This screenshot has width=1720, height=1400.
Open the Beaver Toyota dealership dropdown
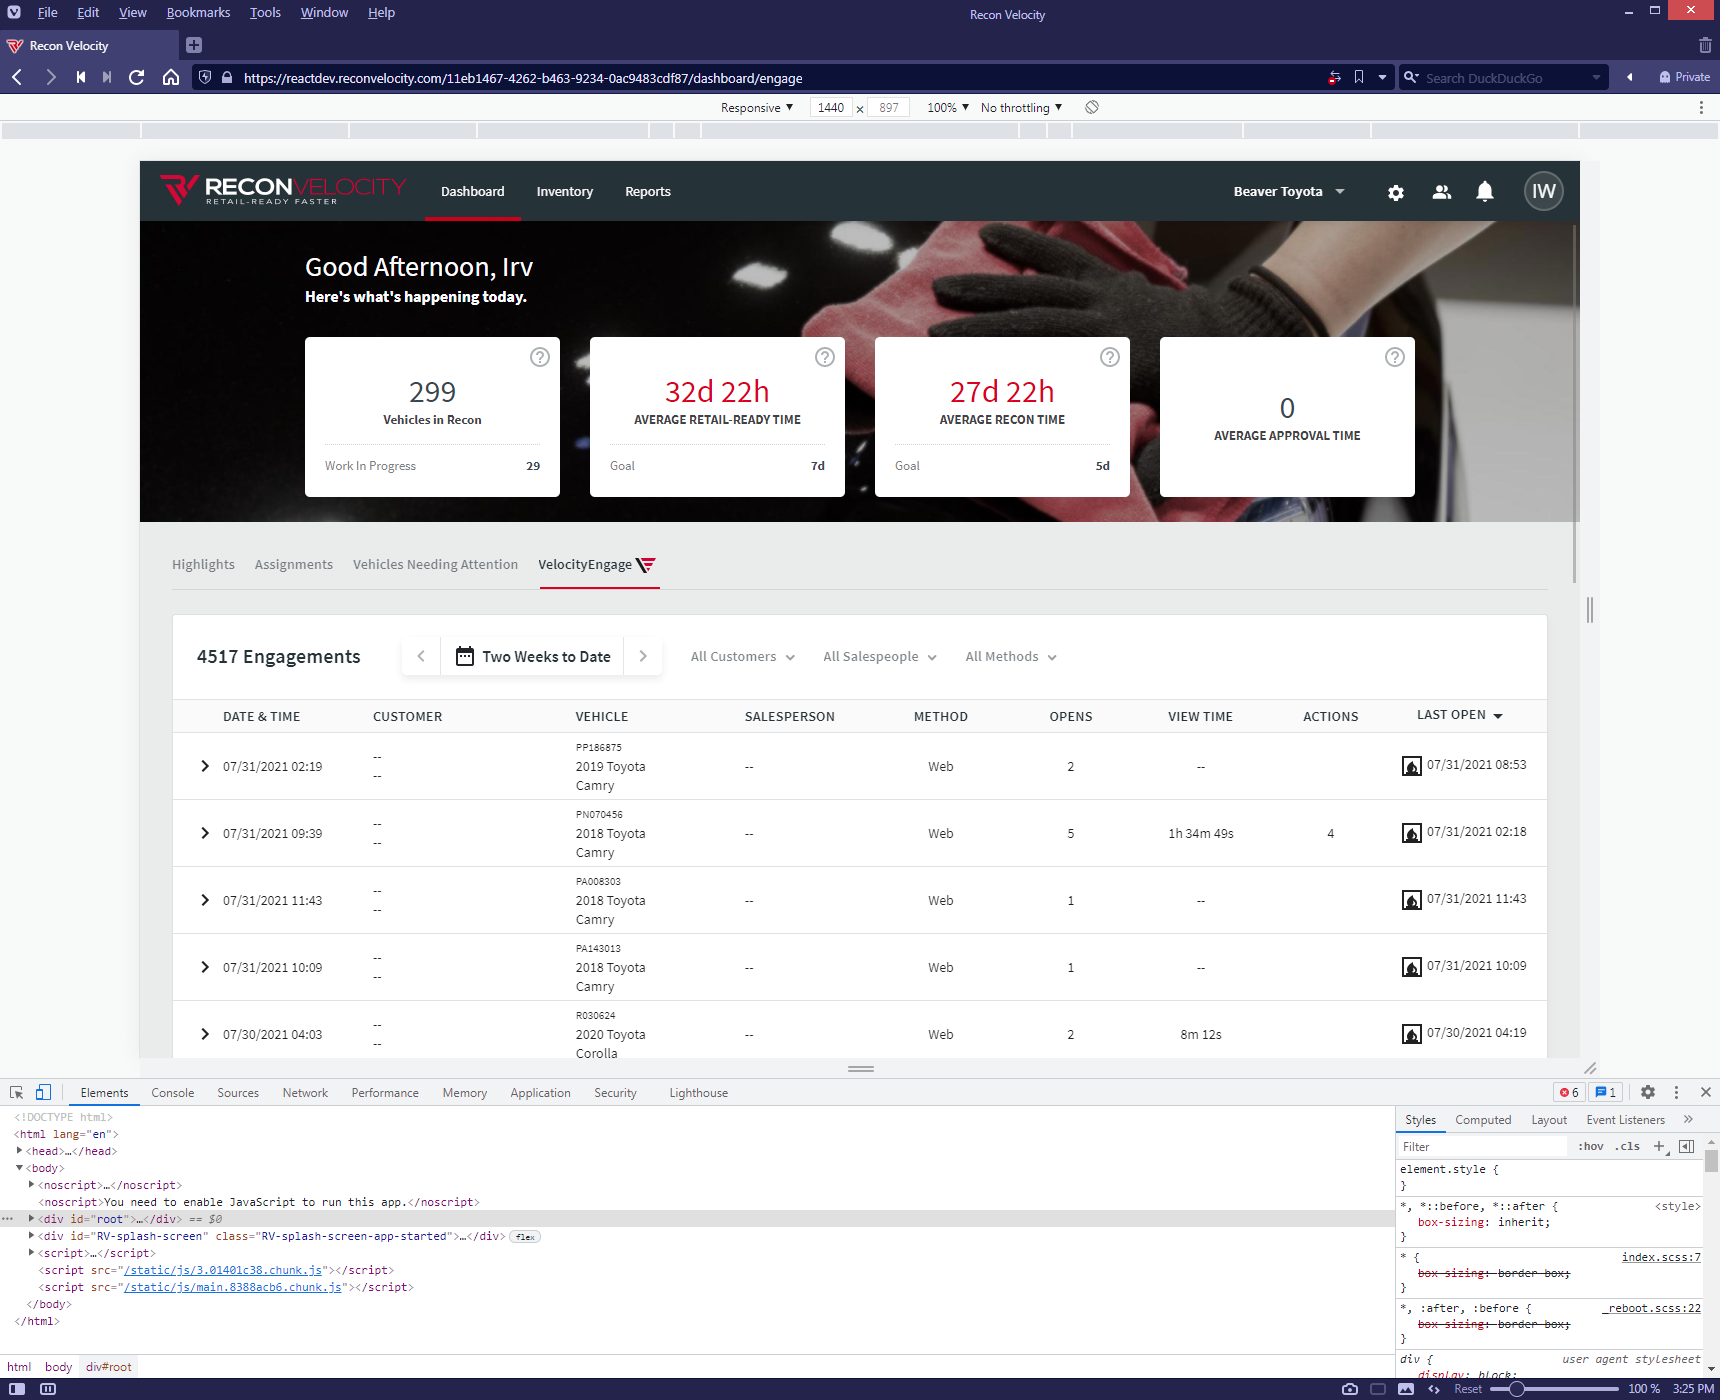coord(1288,192)
